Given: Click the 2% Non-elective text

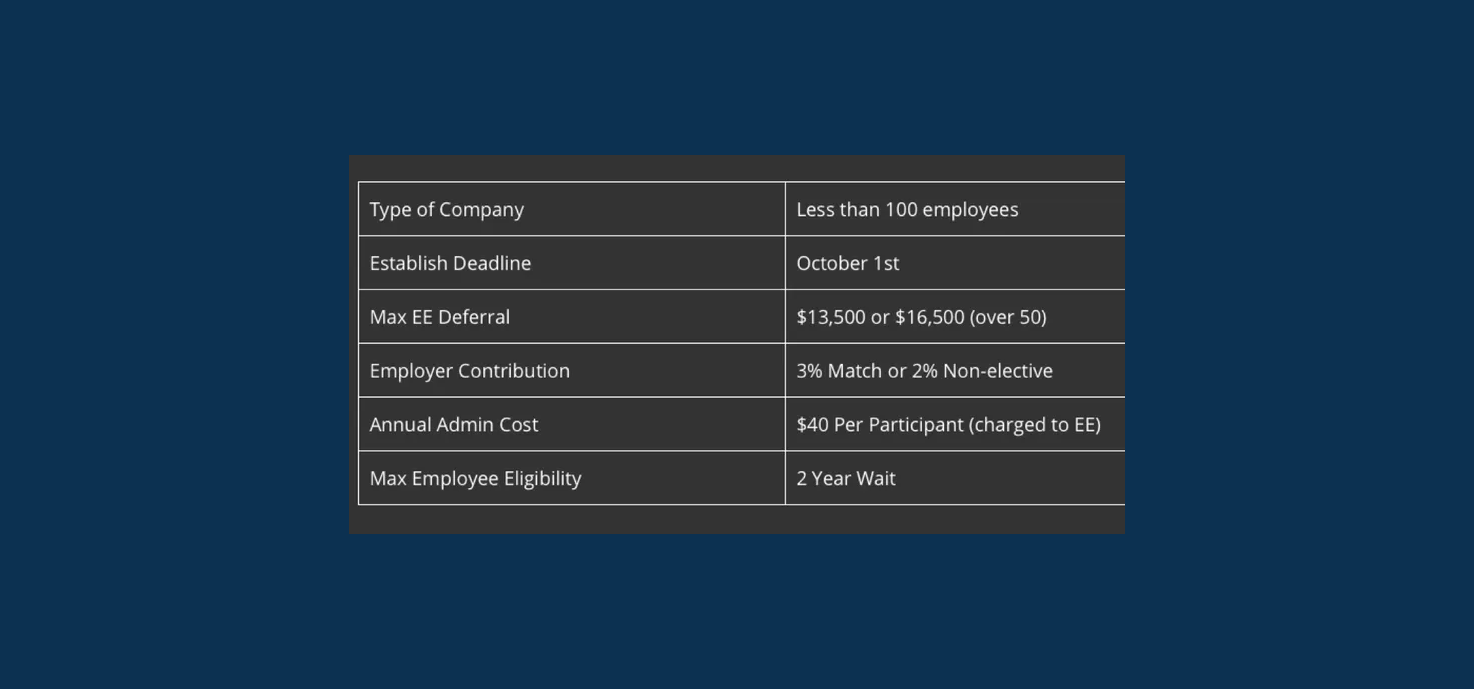Looking at the screenshot, I should click(x=982, y=371).
